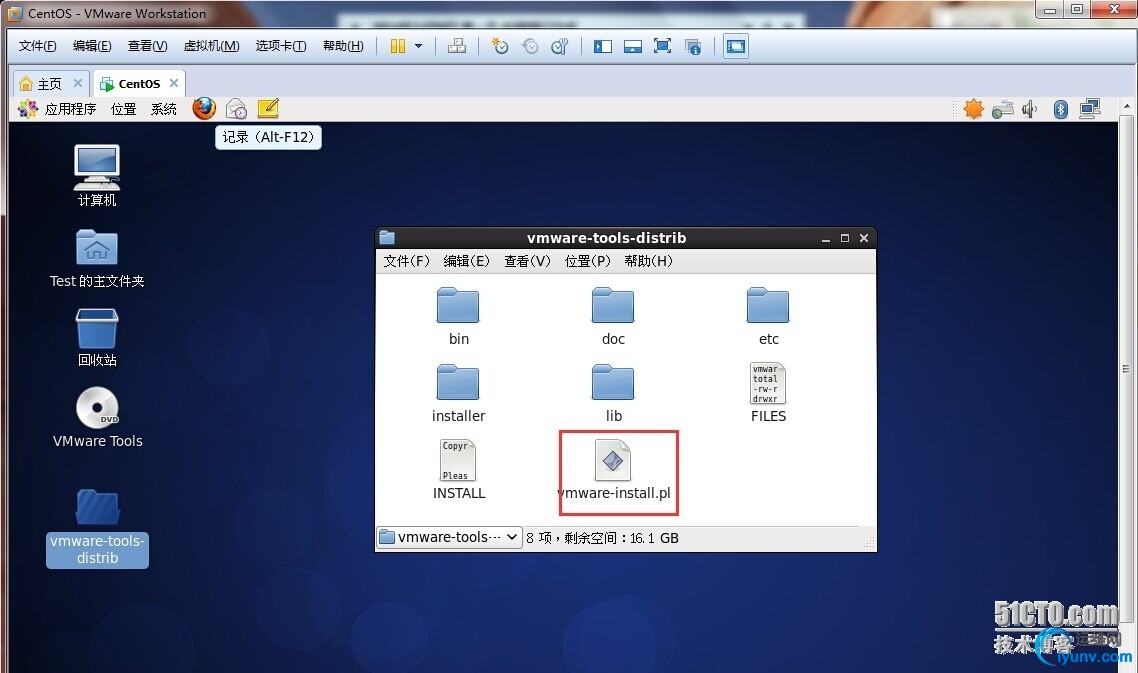This screenshot has width=1138, height=673.
Task: Click the folder icon in file window title bar
Action: pyautogui.click(x=387, y=237)
